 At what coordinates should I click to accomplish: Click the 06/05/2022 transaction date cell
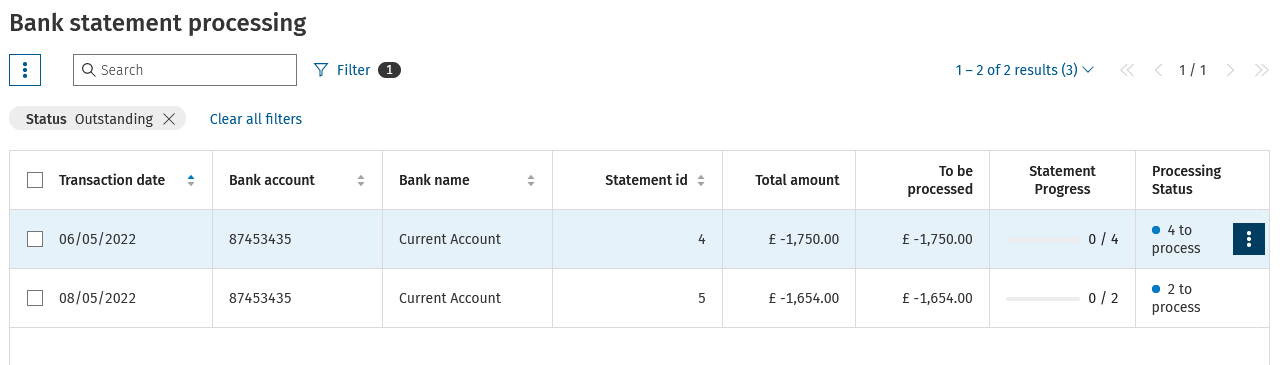tap(97, 239)
